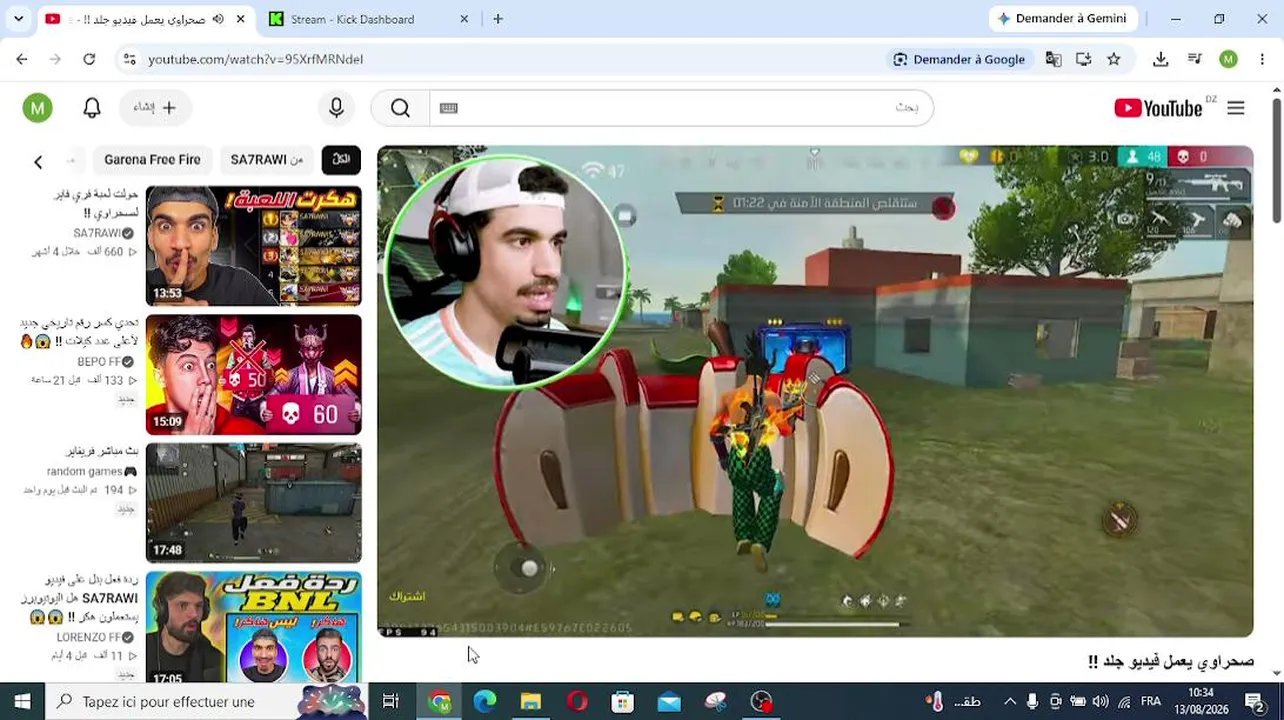Show hidden system tray icons
This screenshot has width=1284, height=720.
1010,701
